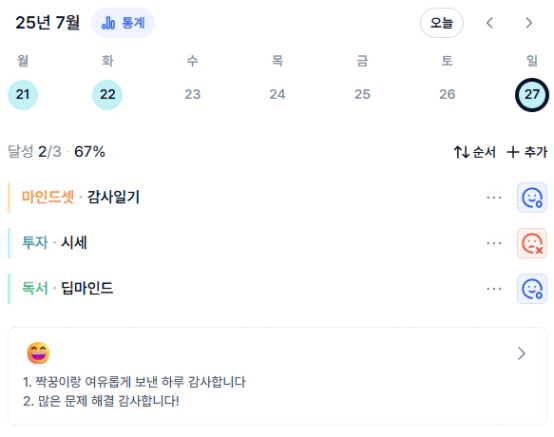Open the 마인드셋 감사일기 habit row
The width and height of the screenshot is (554, 437).
246,197
